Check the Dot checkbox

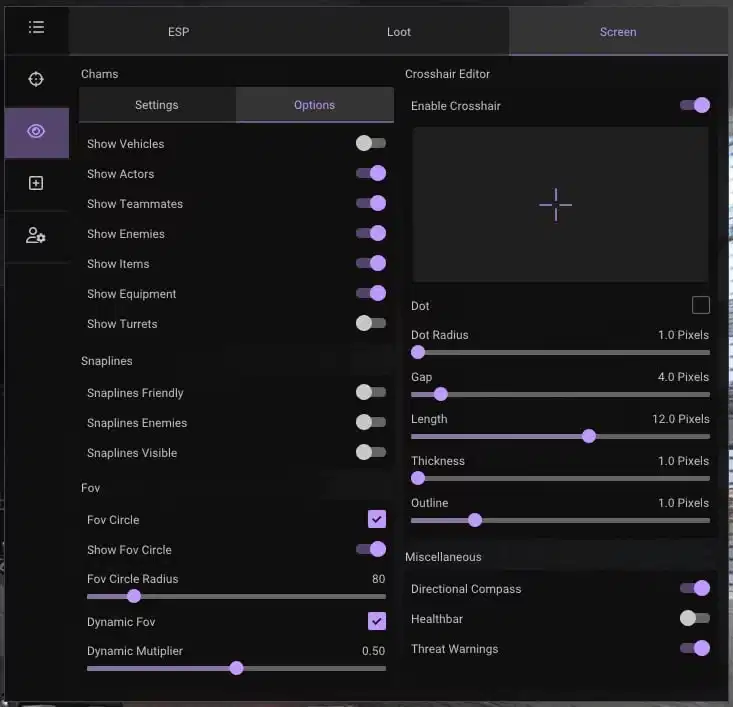point(700,305)
